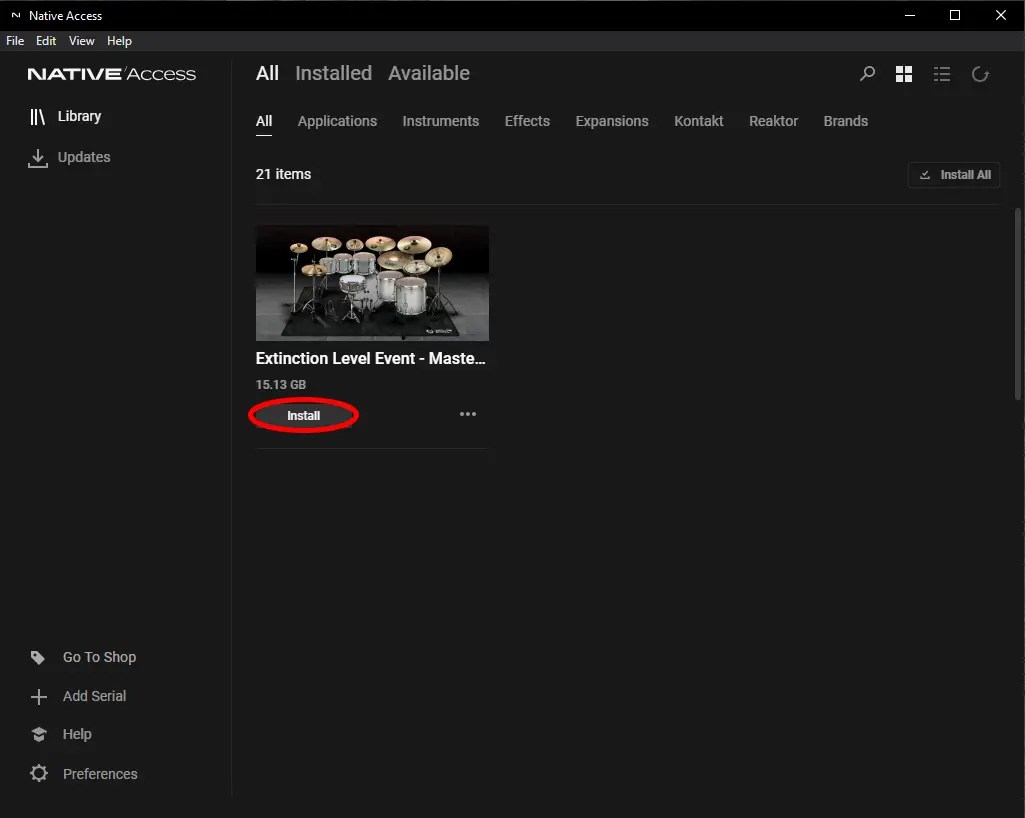Click the Extinction Level Event title
The image size is (1025, 818).
coord(370,358)
